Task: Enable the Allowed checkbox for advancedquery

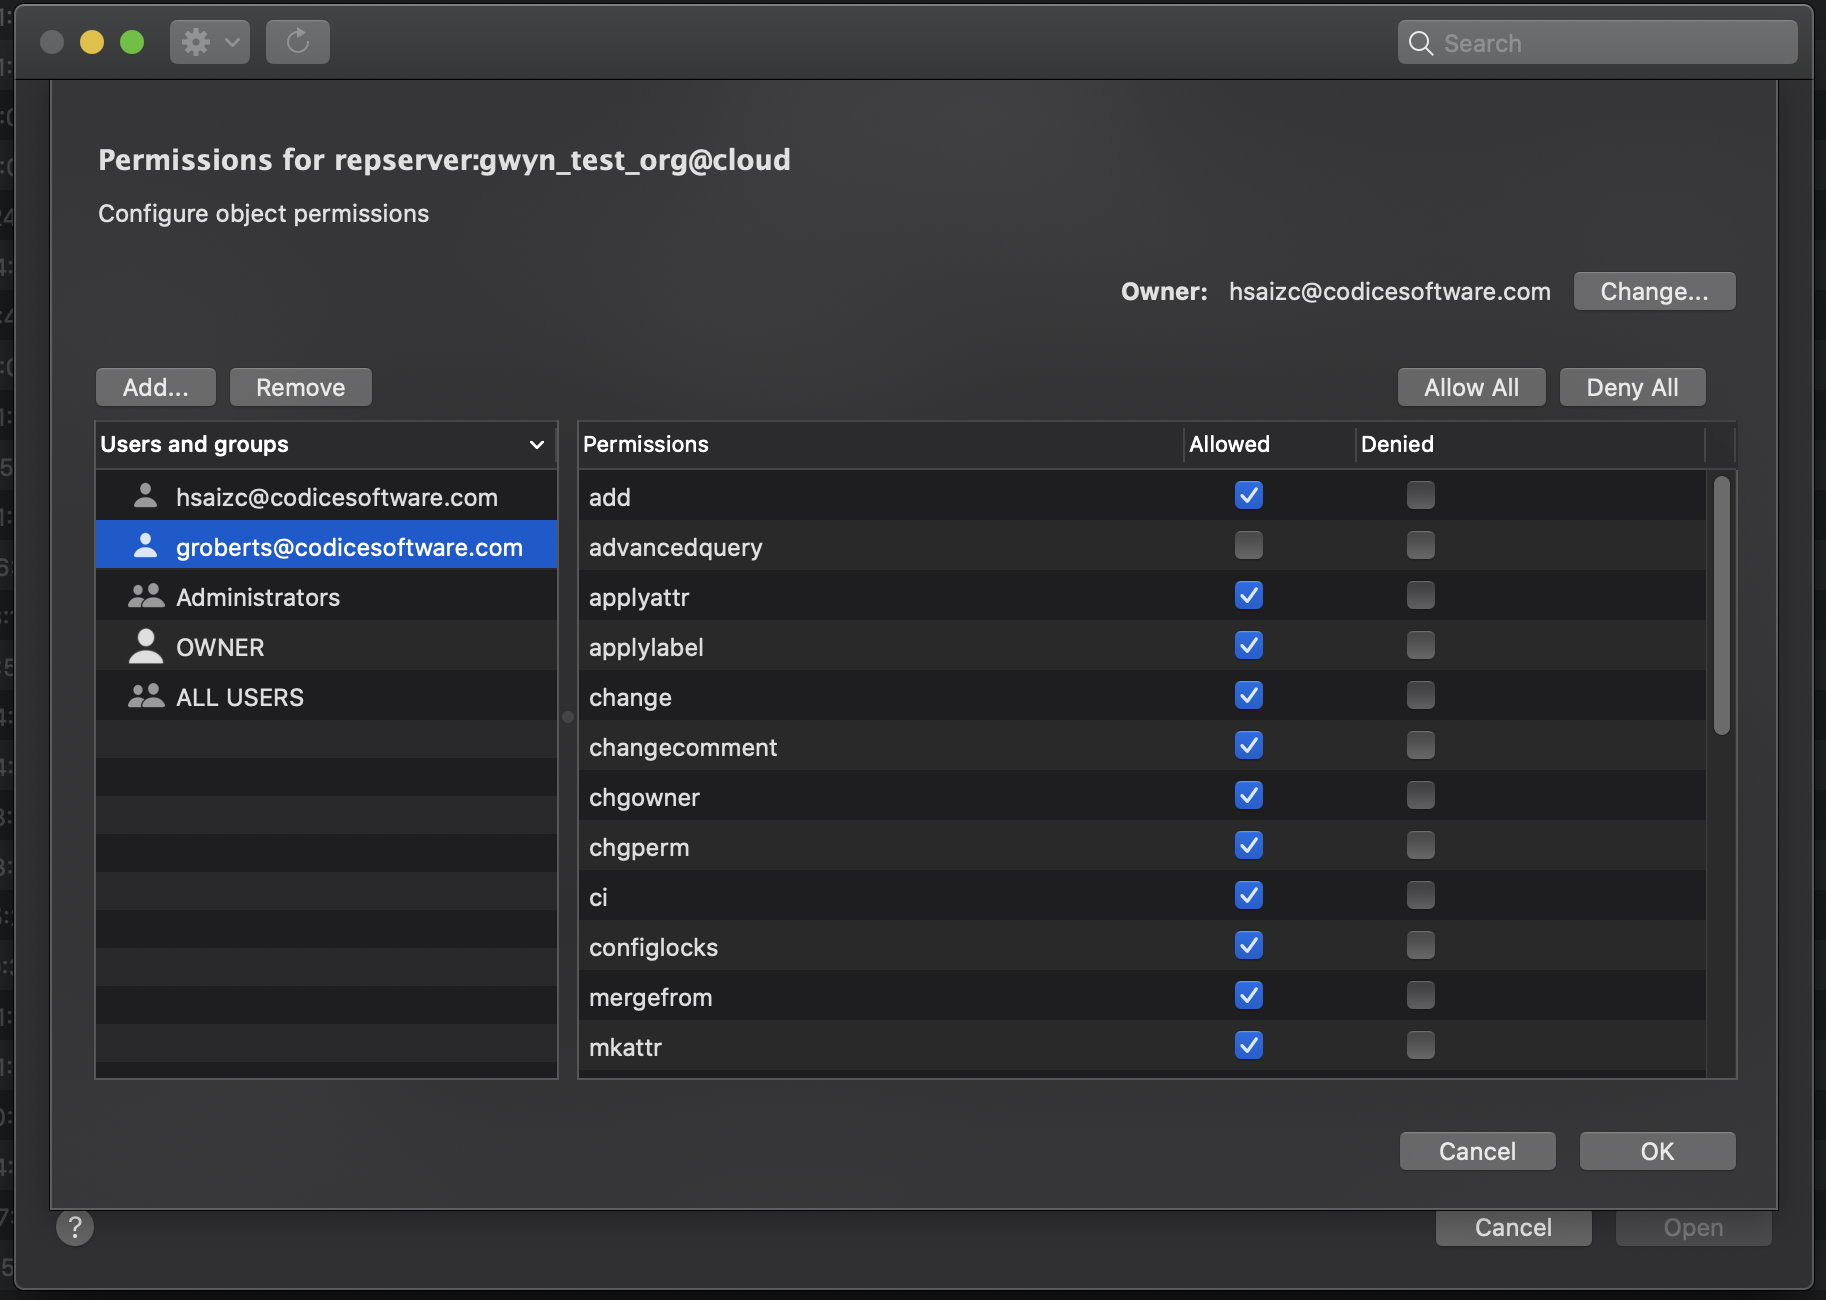Action: click(1248, 545)
